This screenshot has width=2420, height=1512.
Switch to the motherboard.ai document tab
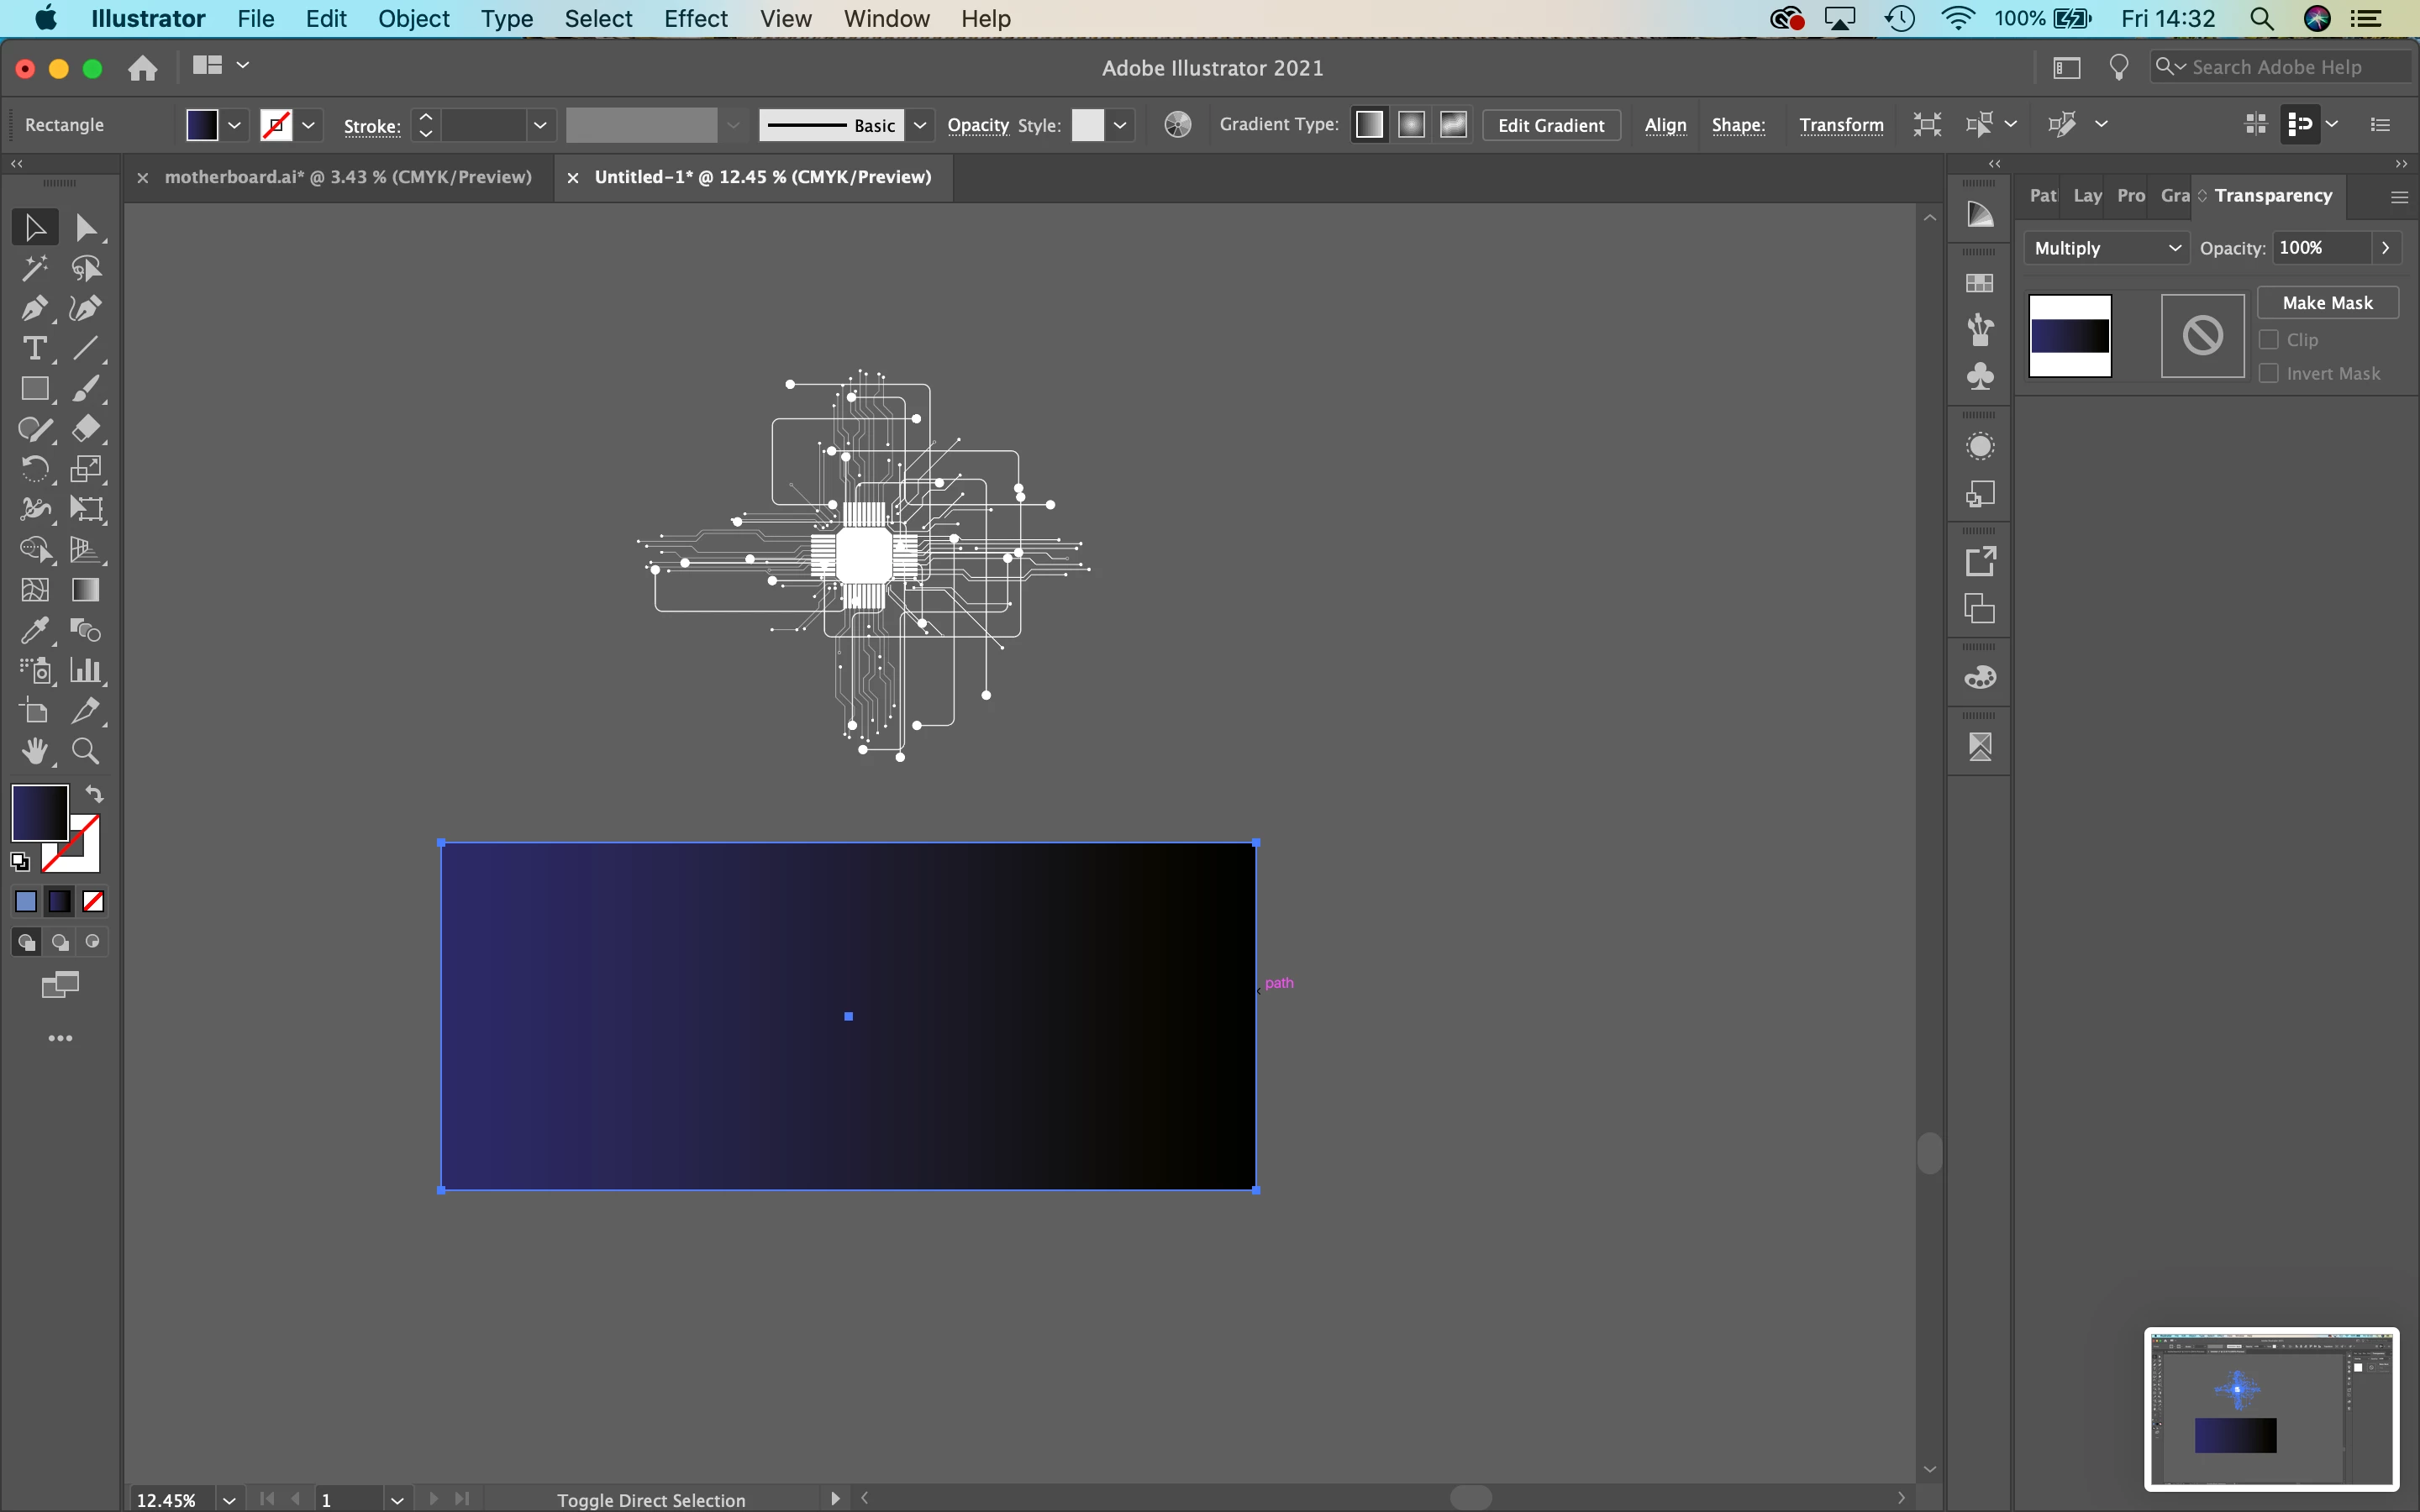point(347,177)
